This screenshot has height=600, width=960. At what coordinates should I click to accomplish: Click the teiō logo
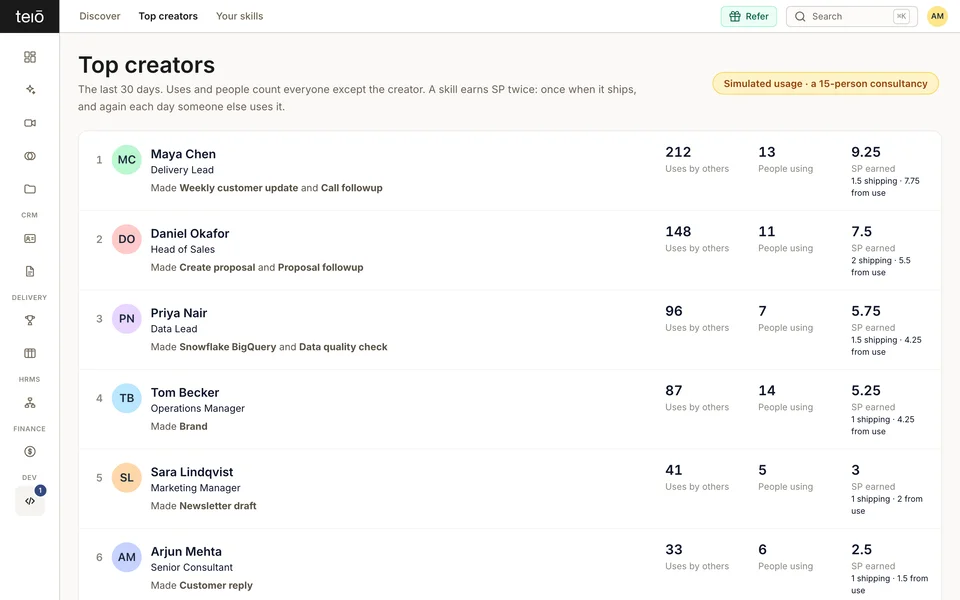click(x=29, y=17)
